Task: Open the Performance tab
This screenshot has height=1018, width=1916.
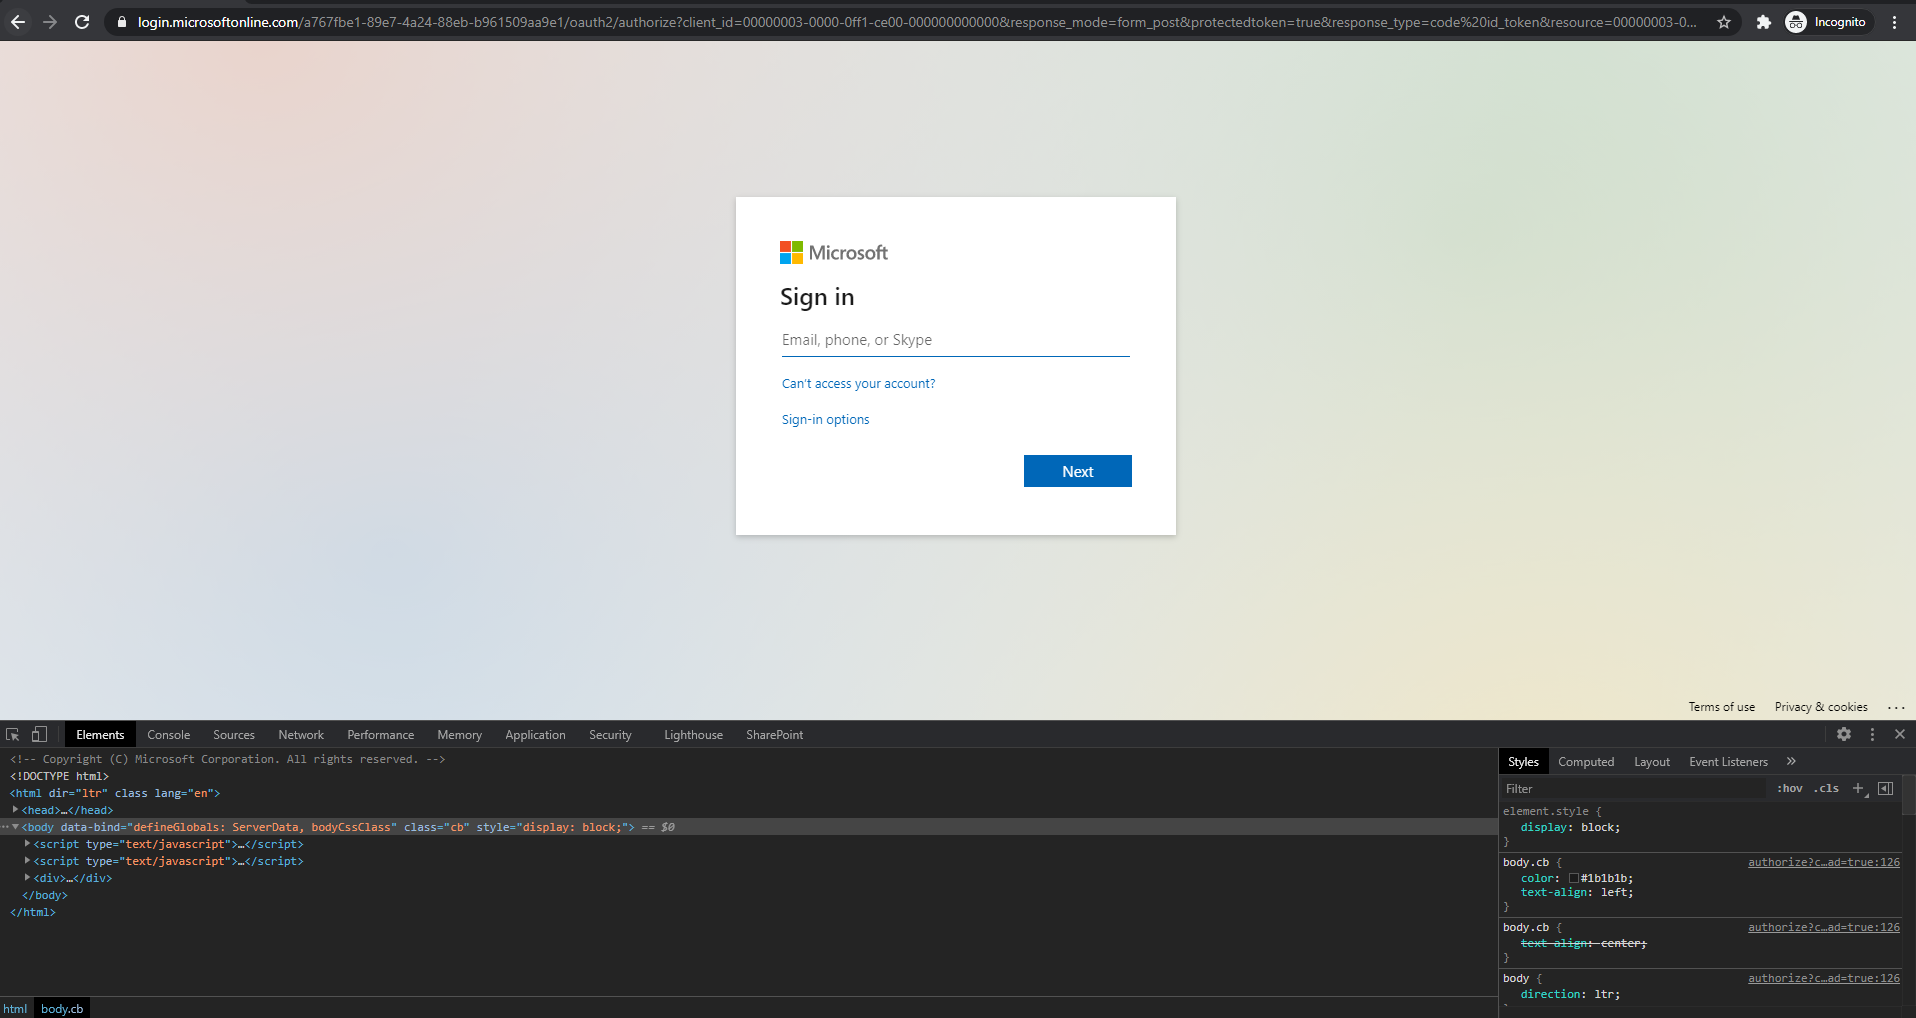Action: (380, 734)
